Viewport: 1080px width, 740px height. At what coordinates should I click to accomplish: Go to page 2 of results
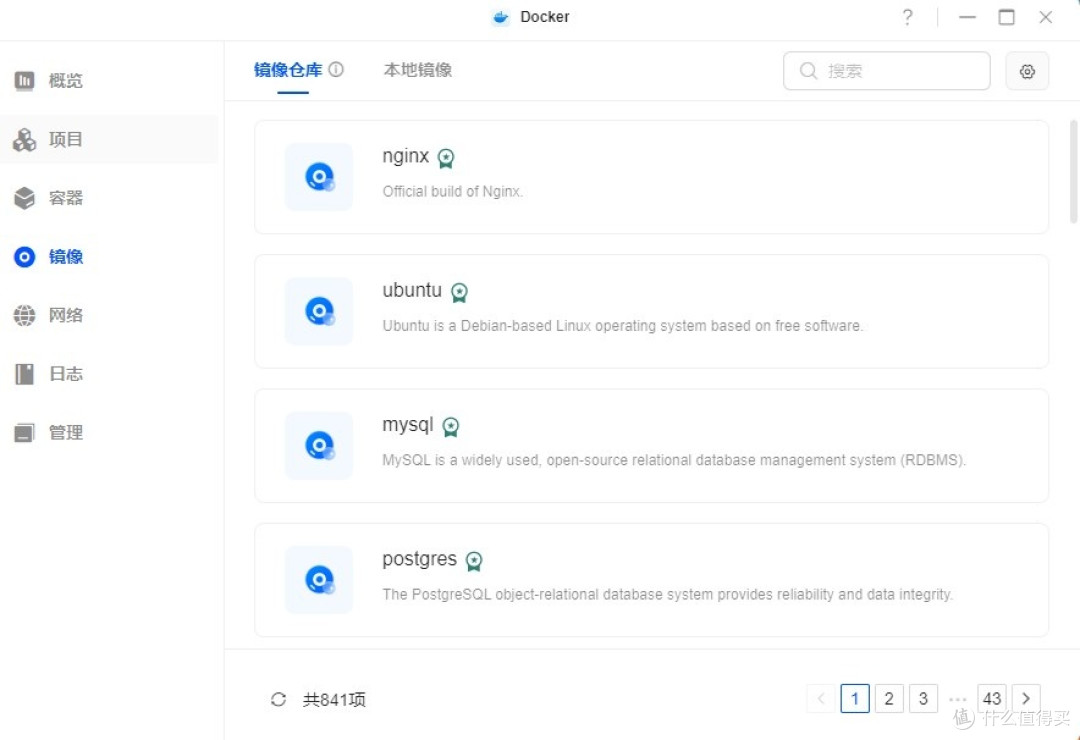[889, 699]
